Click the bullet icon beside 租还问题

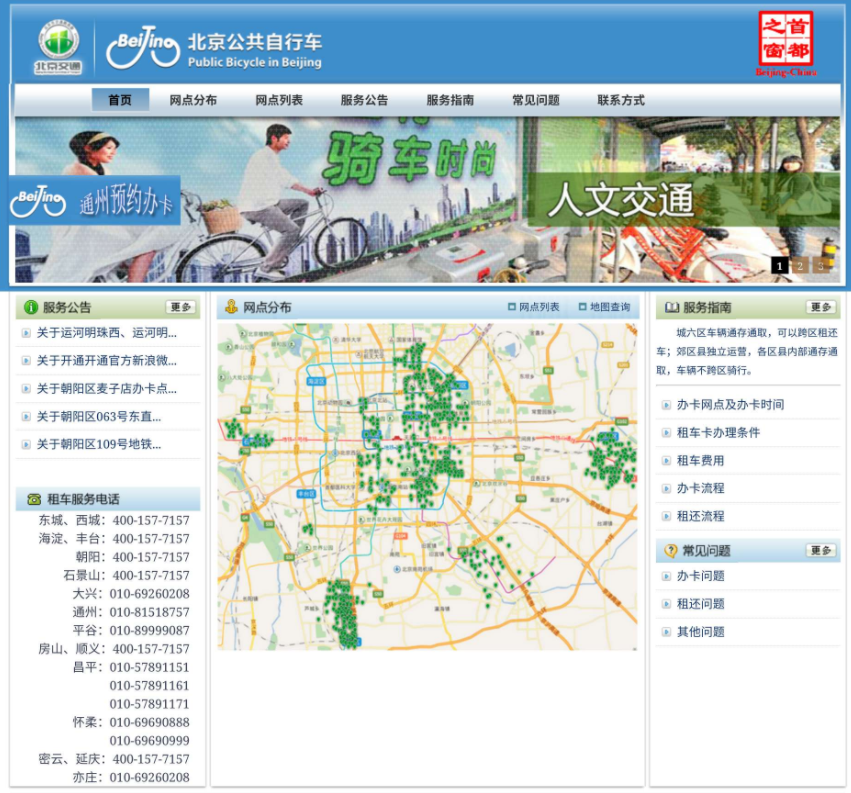666,604
